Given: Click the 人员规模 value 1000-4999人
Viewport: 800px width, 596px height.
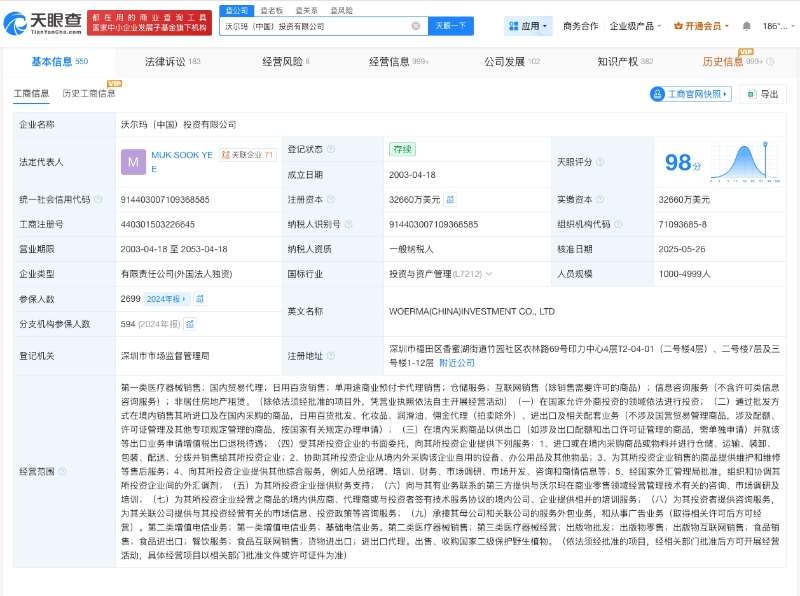Looking at the screenshot, I should tap(684, 274).
